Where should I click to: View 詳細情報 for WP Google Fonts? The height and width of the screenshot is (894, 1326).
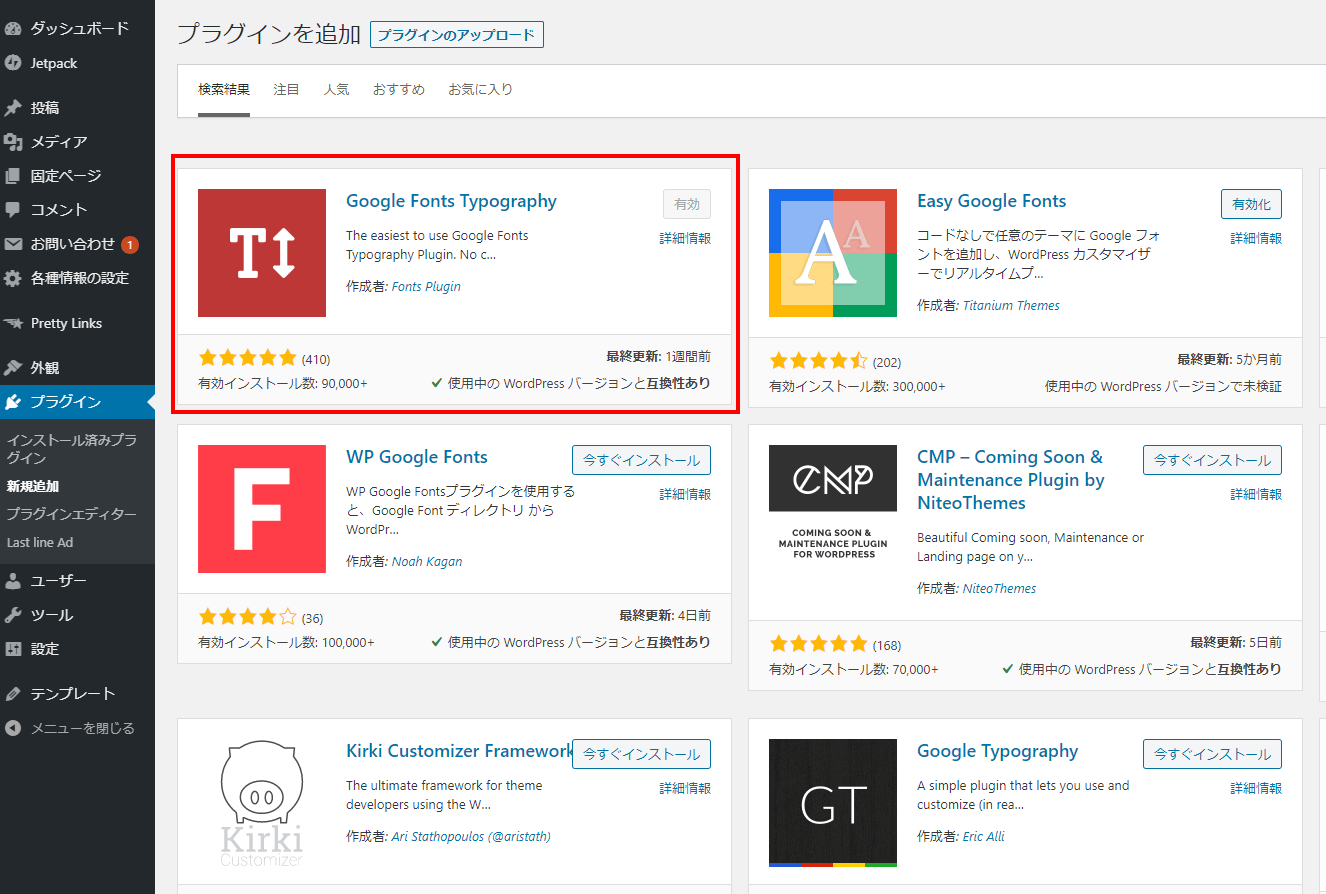(685, 494)
